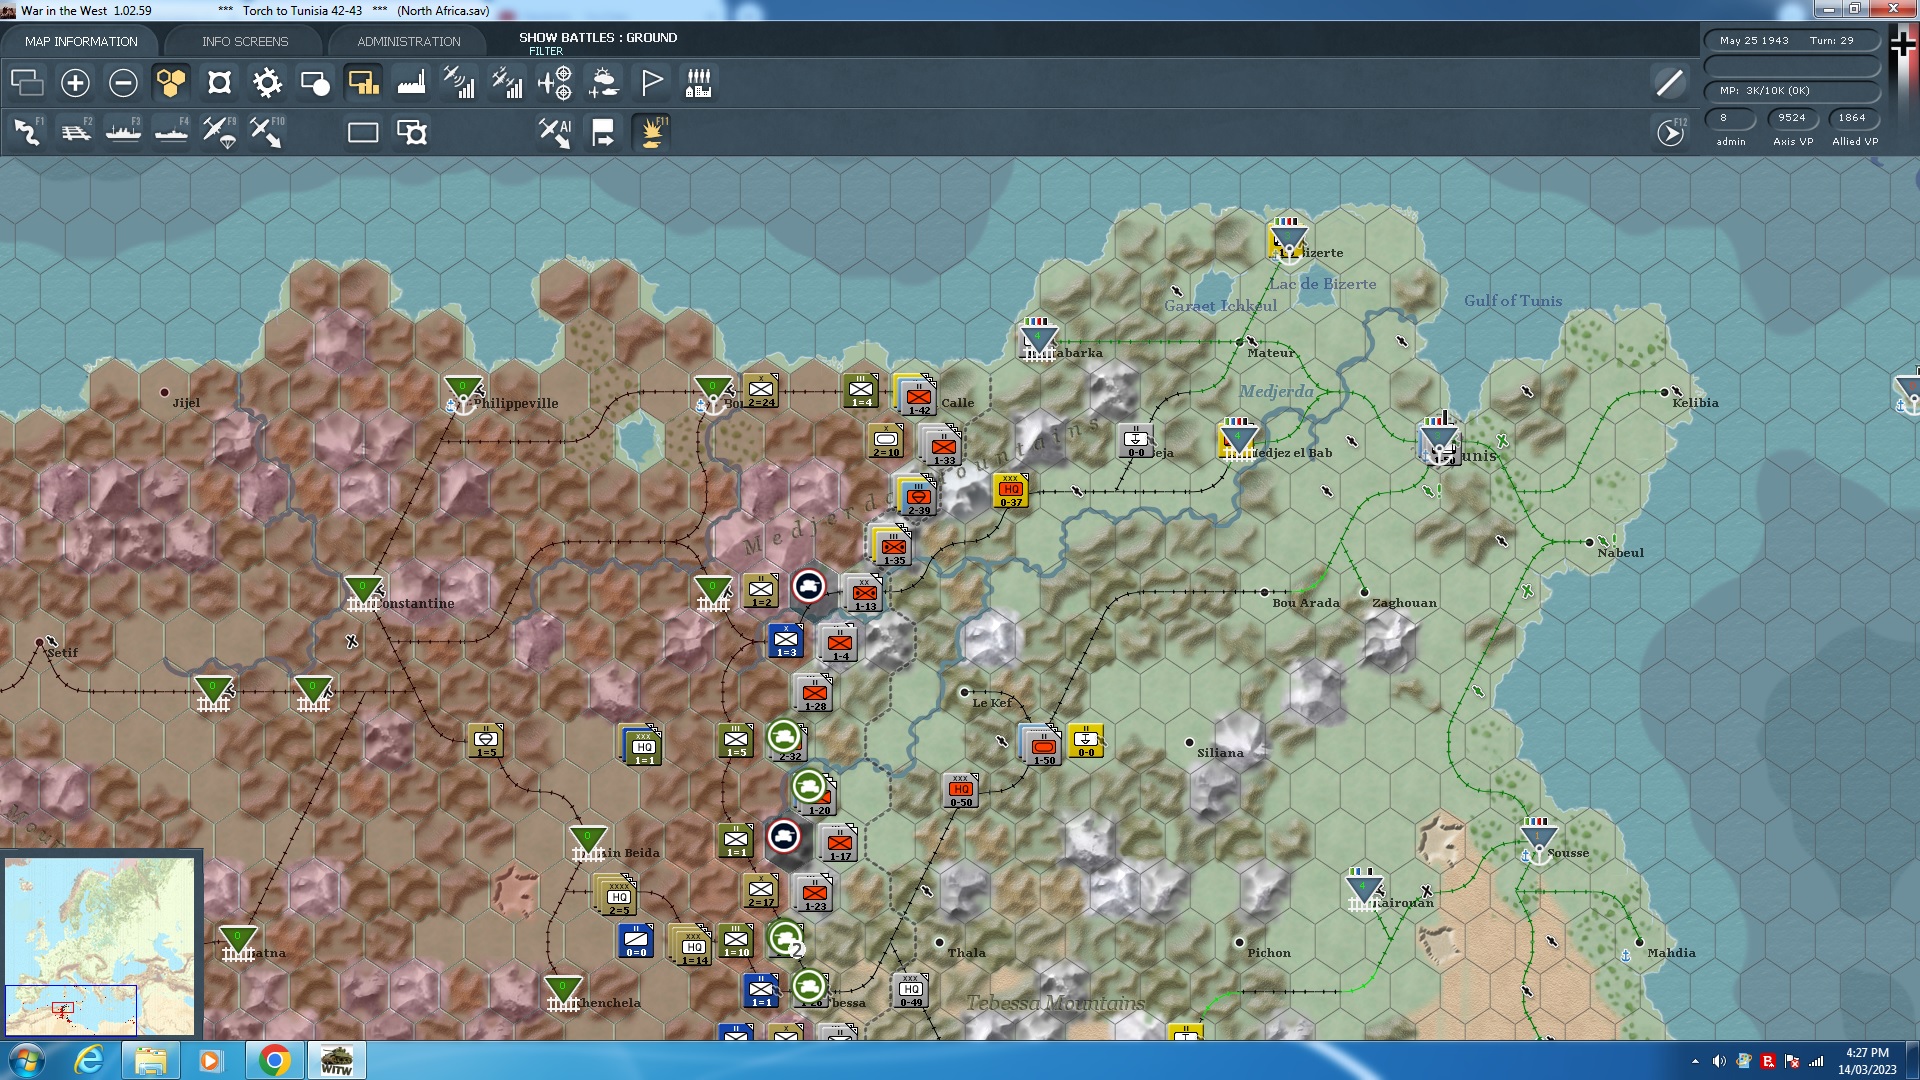
Task: Click the Europe minimap thumbnail
Action: 99,945
